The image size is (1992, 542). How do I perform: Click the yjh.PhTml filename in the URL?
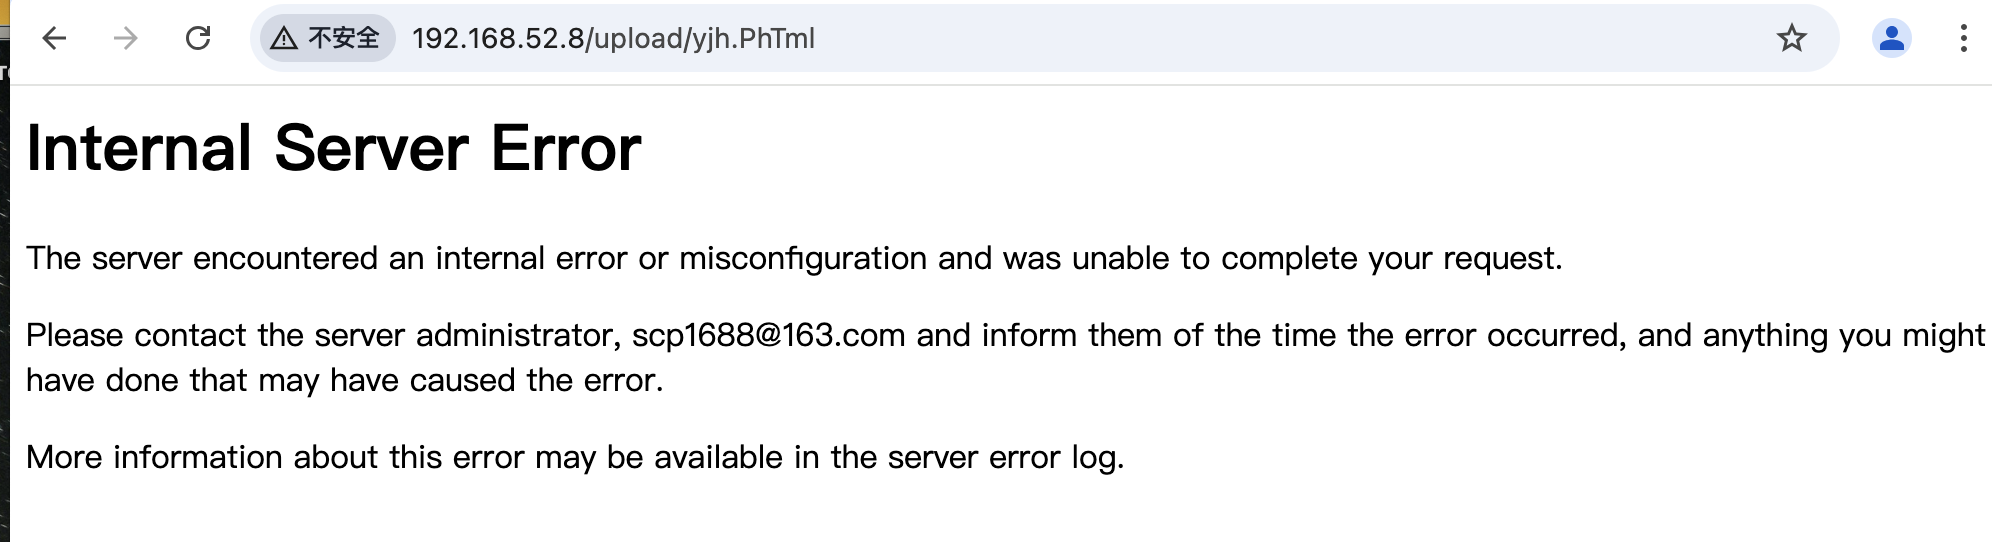[x=765, y=39]
